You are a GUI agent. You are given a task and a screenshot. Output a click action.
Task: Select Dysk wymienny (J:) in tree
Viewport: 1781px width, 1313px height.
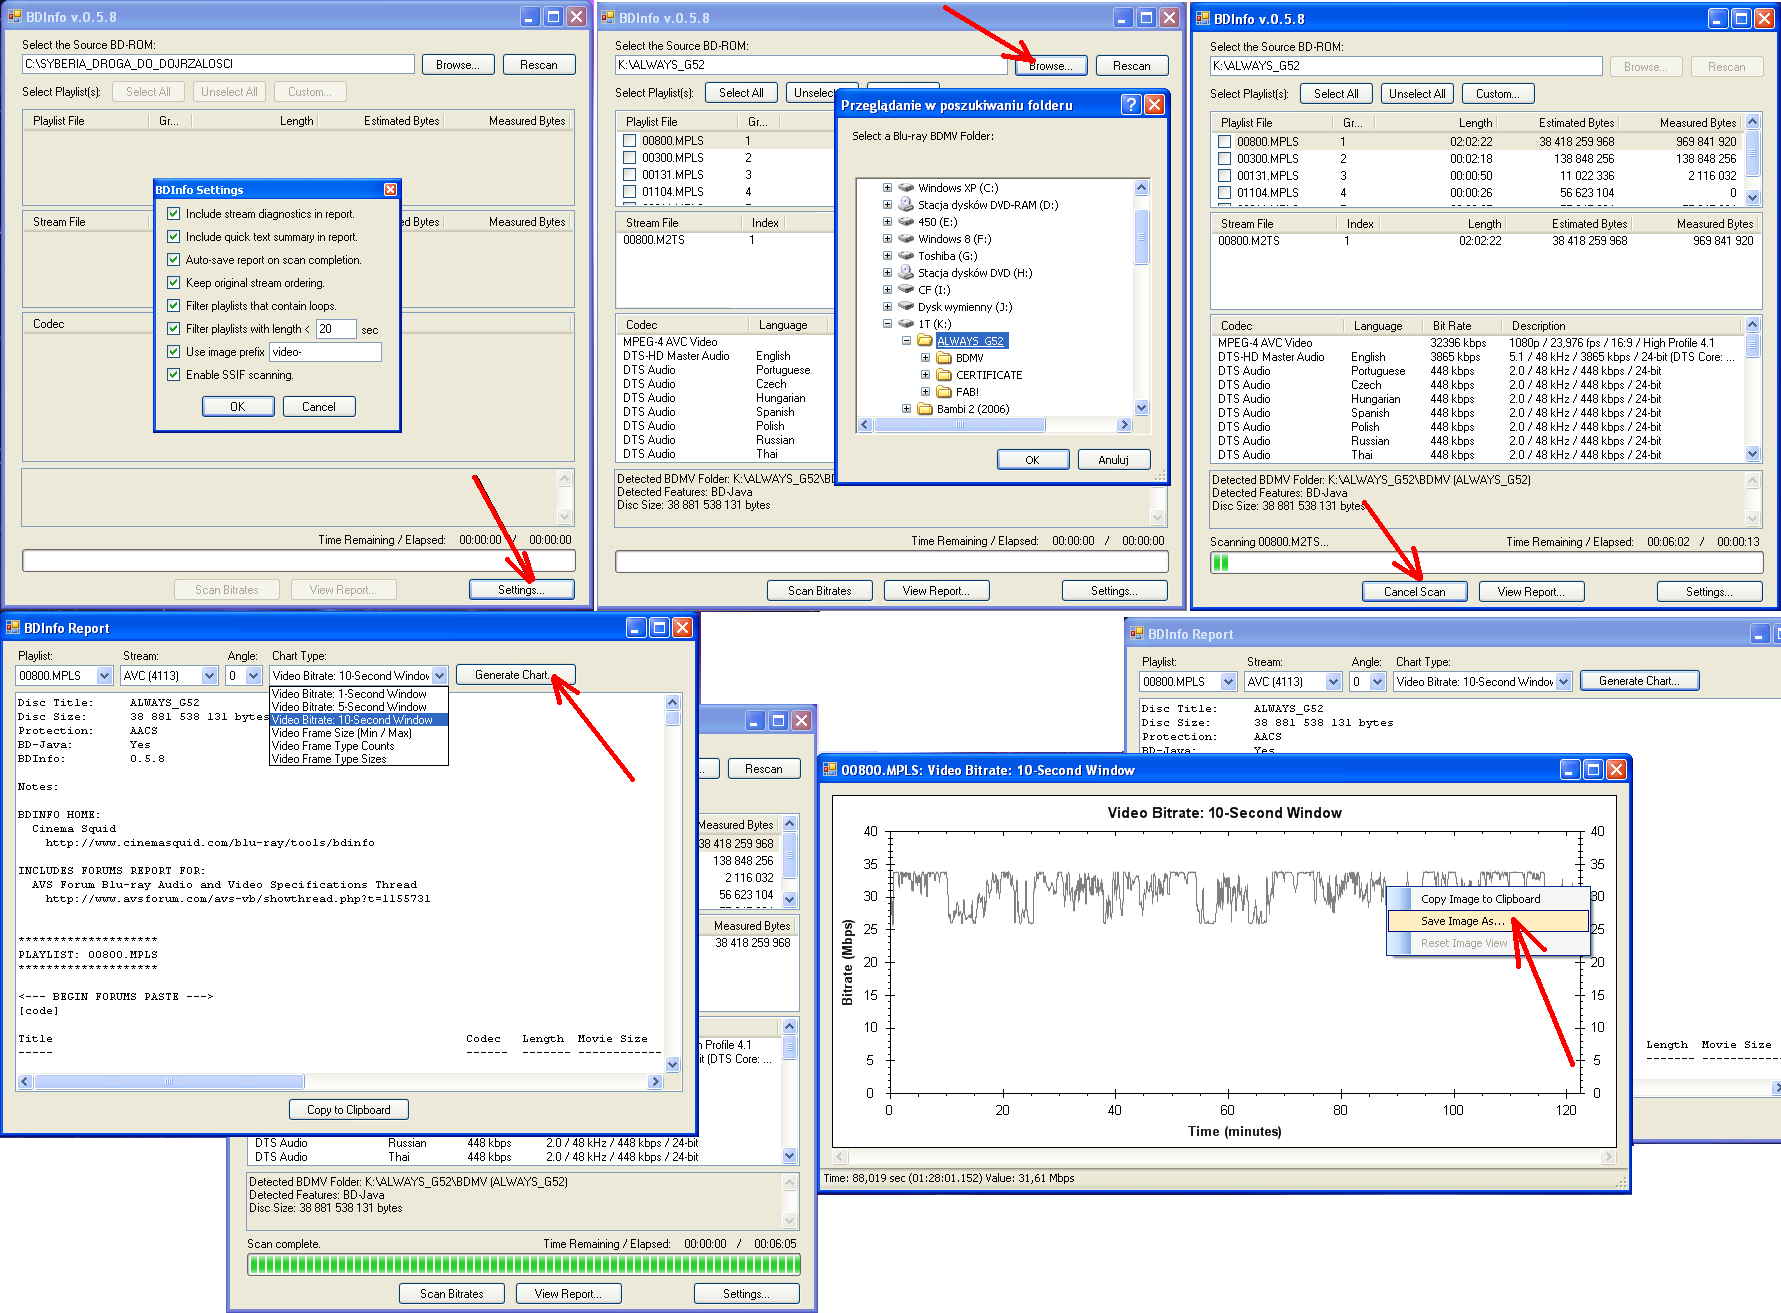pyautogui.click(x=965, y=307)
